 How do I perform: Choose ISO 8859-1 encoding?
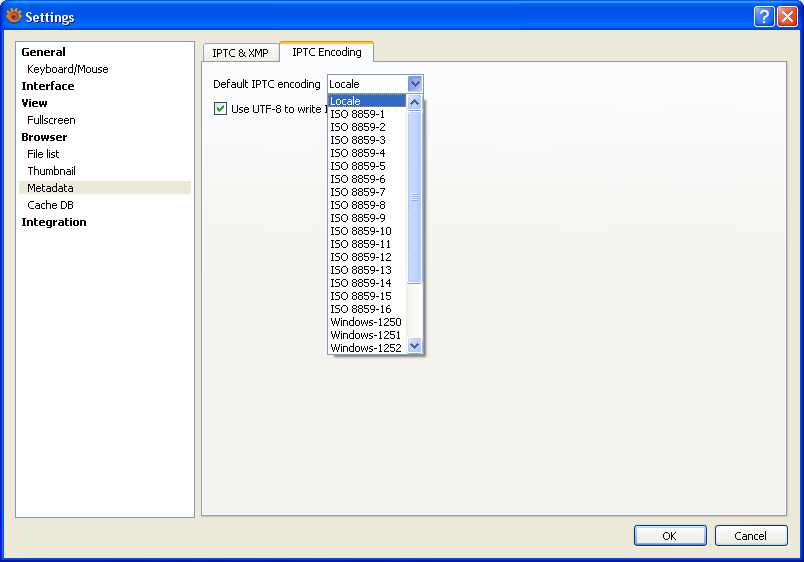367,114
